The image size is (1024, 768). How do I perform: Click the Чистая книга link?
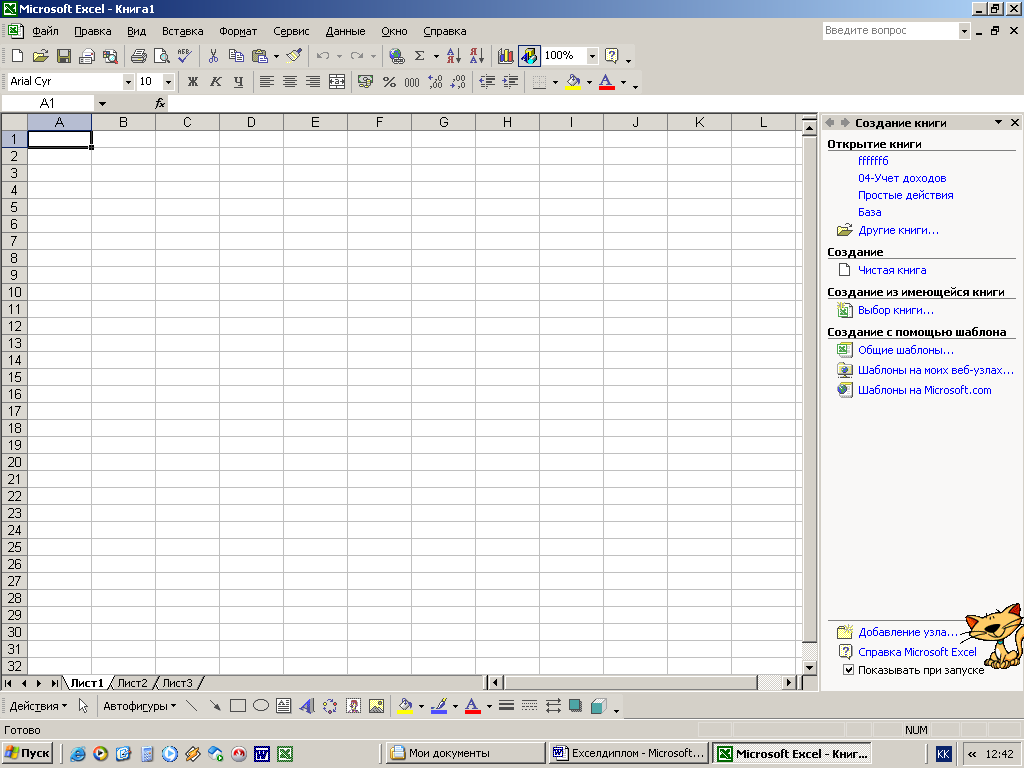pyautogui.click(x=891, y=270)
